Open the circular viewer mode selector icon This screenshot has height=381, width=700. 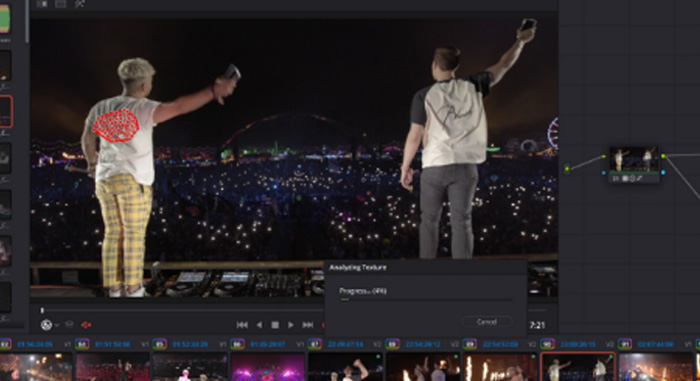[x=46, y=325]
